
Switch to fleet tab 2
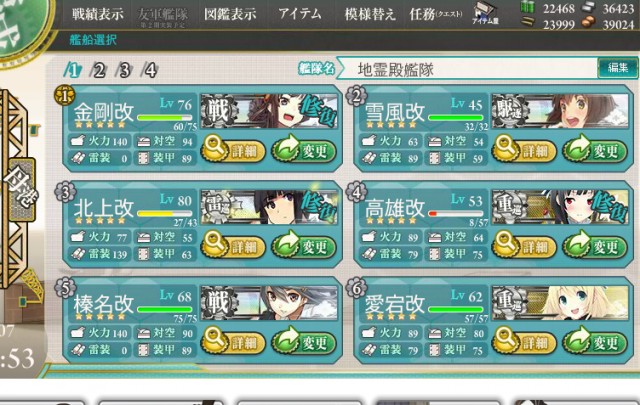98,70
